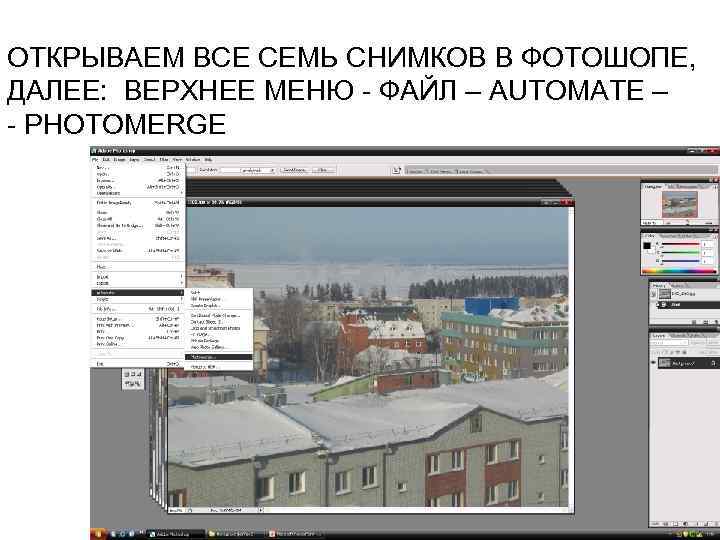Screen dimensions: 720x540
Task: Expand the Export submenu
Action: point(138,283)
